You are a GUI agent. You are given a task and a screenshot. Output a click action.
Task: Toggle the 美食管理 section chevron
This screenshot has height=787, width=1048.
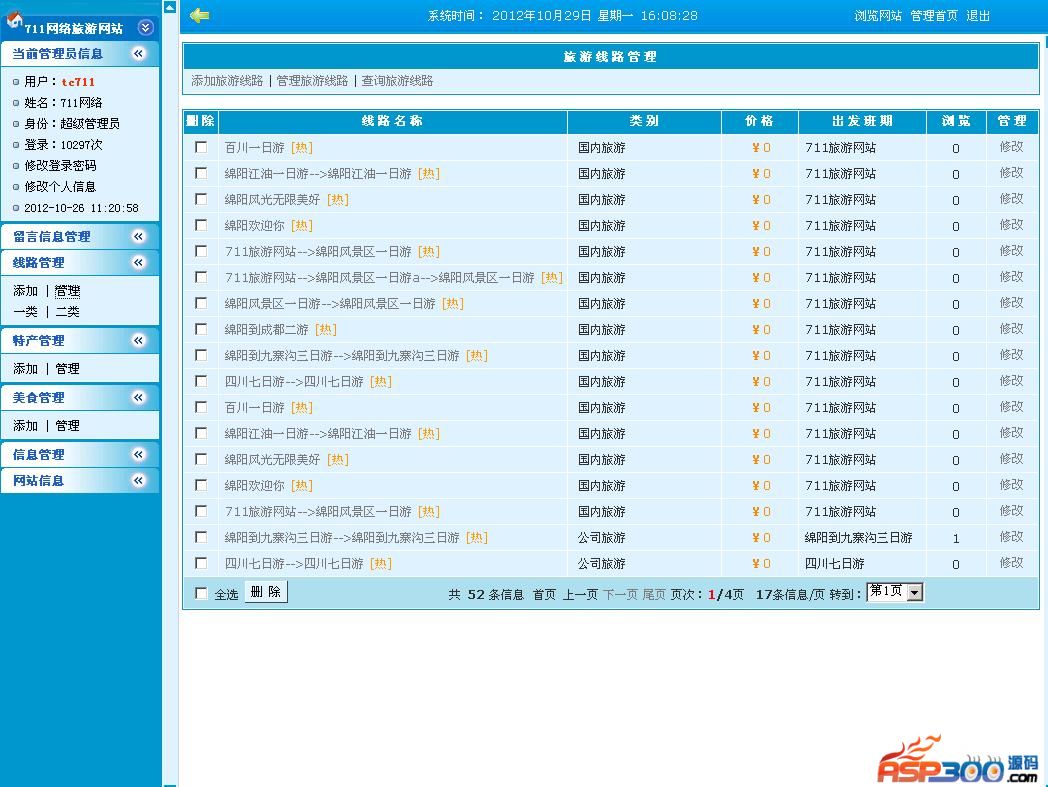138,397
